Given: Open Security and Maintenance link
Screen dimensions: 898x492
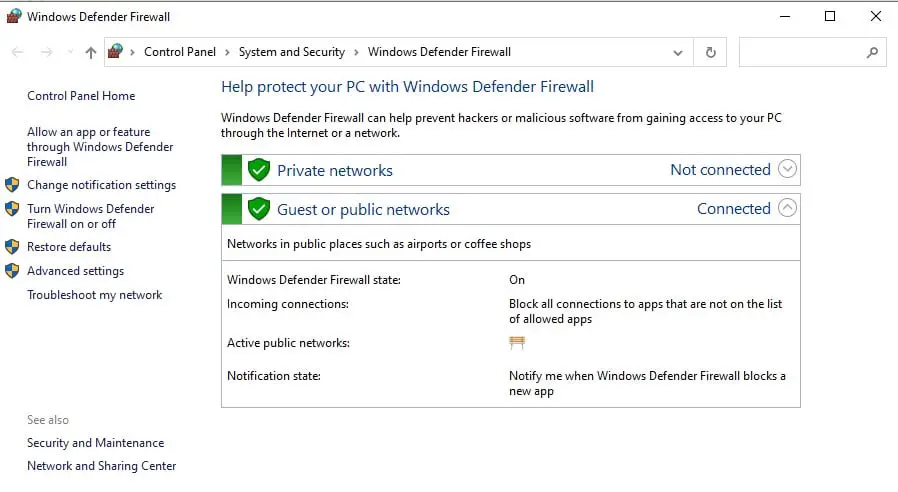Looking at the screenshot, I should pyautogui.click(x=96, y=443).
